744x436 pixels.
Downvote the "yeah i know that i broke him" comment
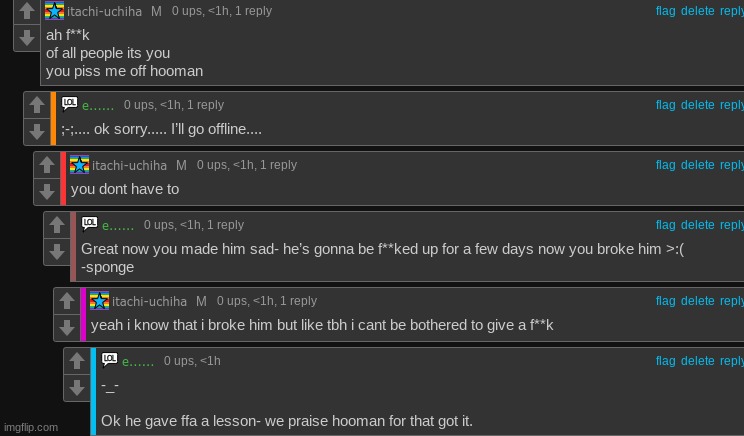tap(67, 327)
